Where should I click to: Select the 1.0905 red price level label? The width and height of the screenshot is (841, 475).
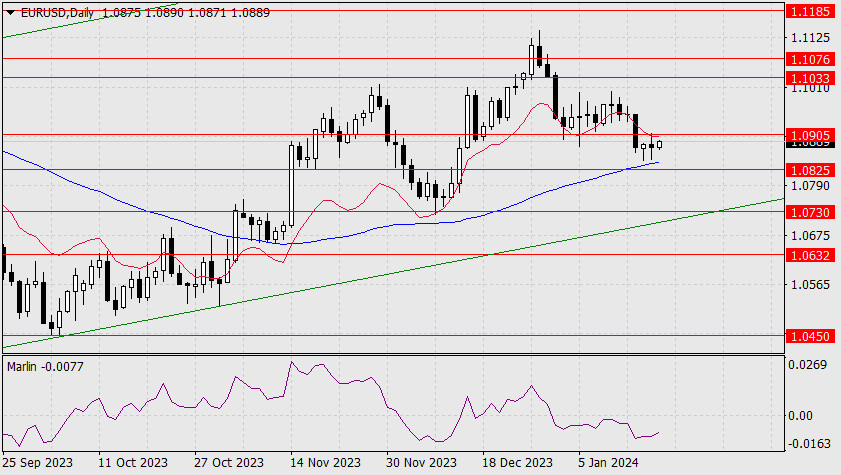point(810,135)
